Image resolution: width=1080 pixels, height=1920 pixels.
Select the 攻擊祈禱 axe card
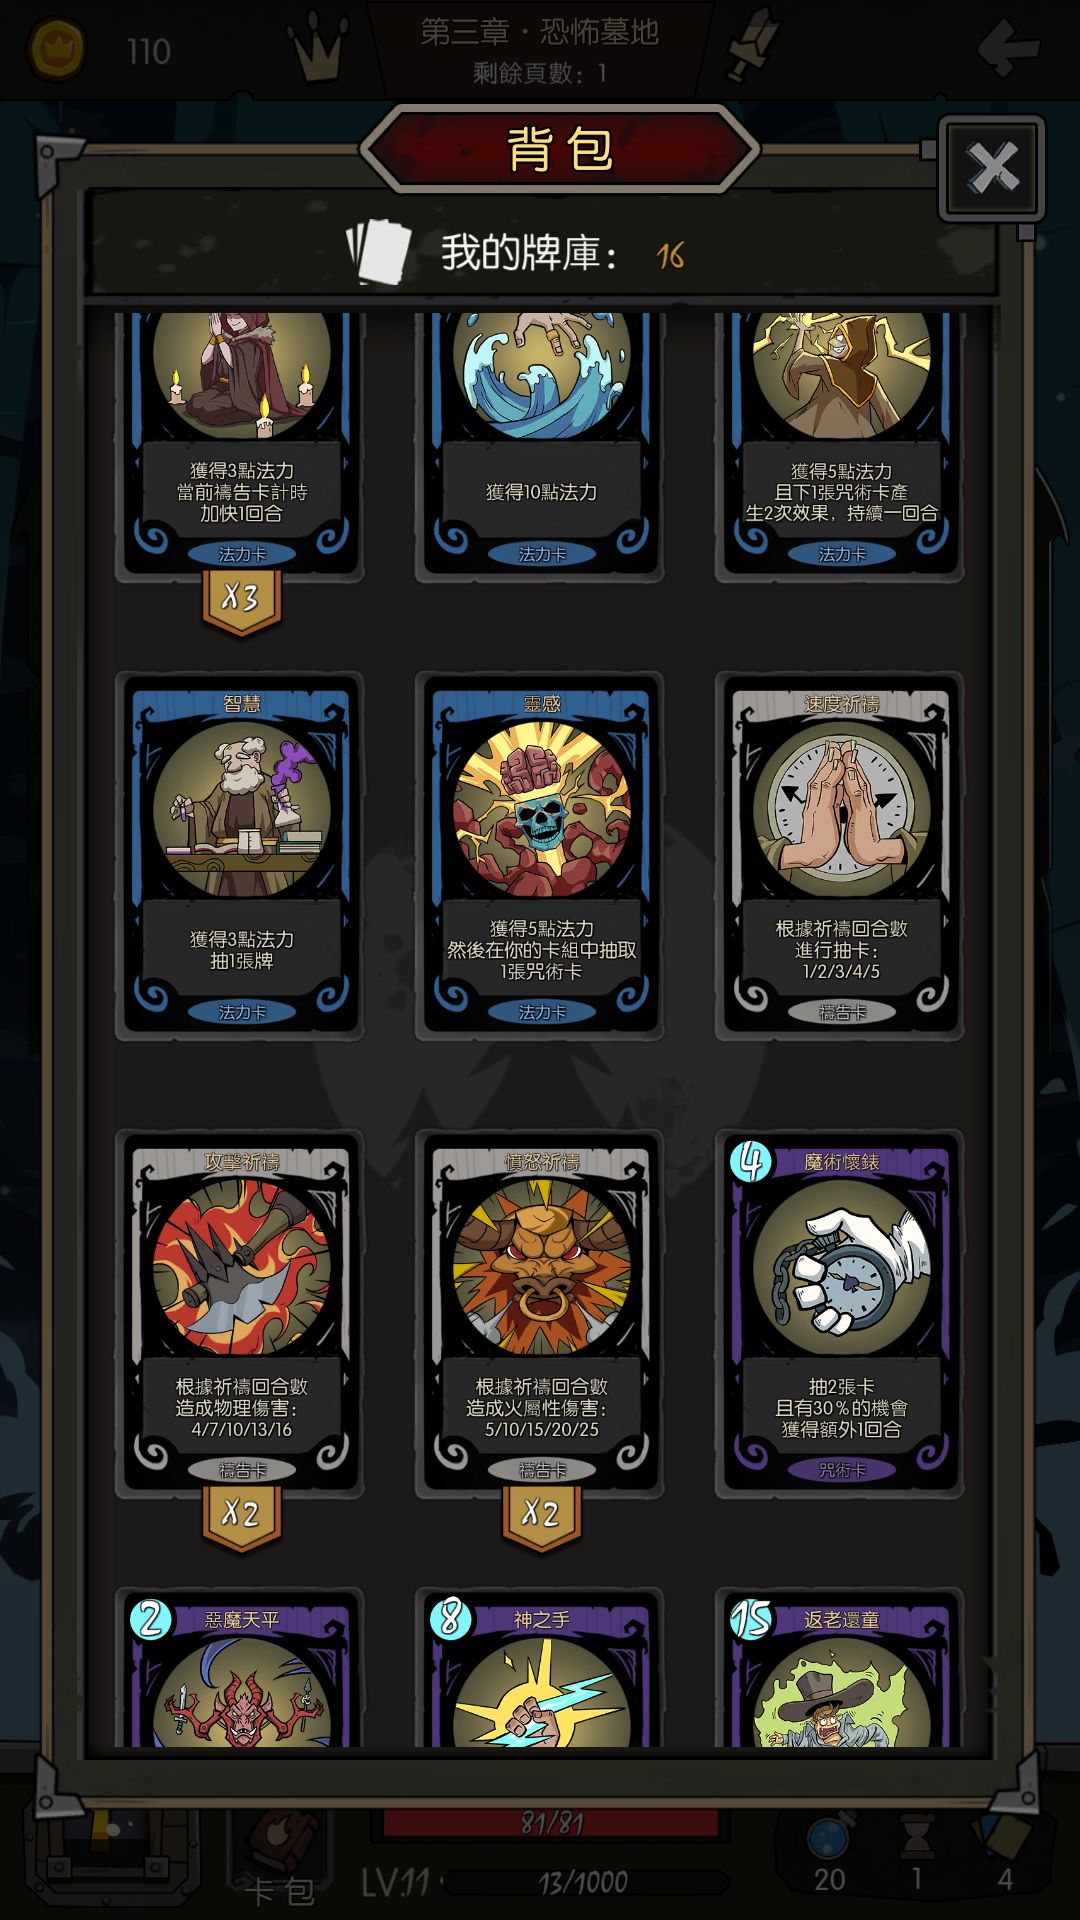(240, 1314)
